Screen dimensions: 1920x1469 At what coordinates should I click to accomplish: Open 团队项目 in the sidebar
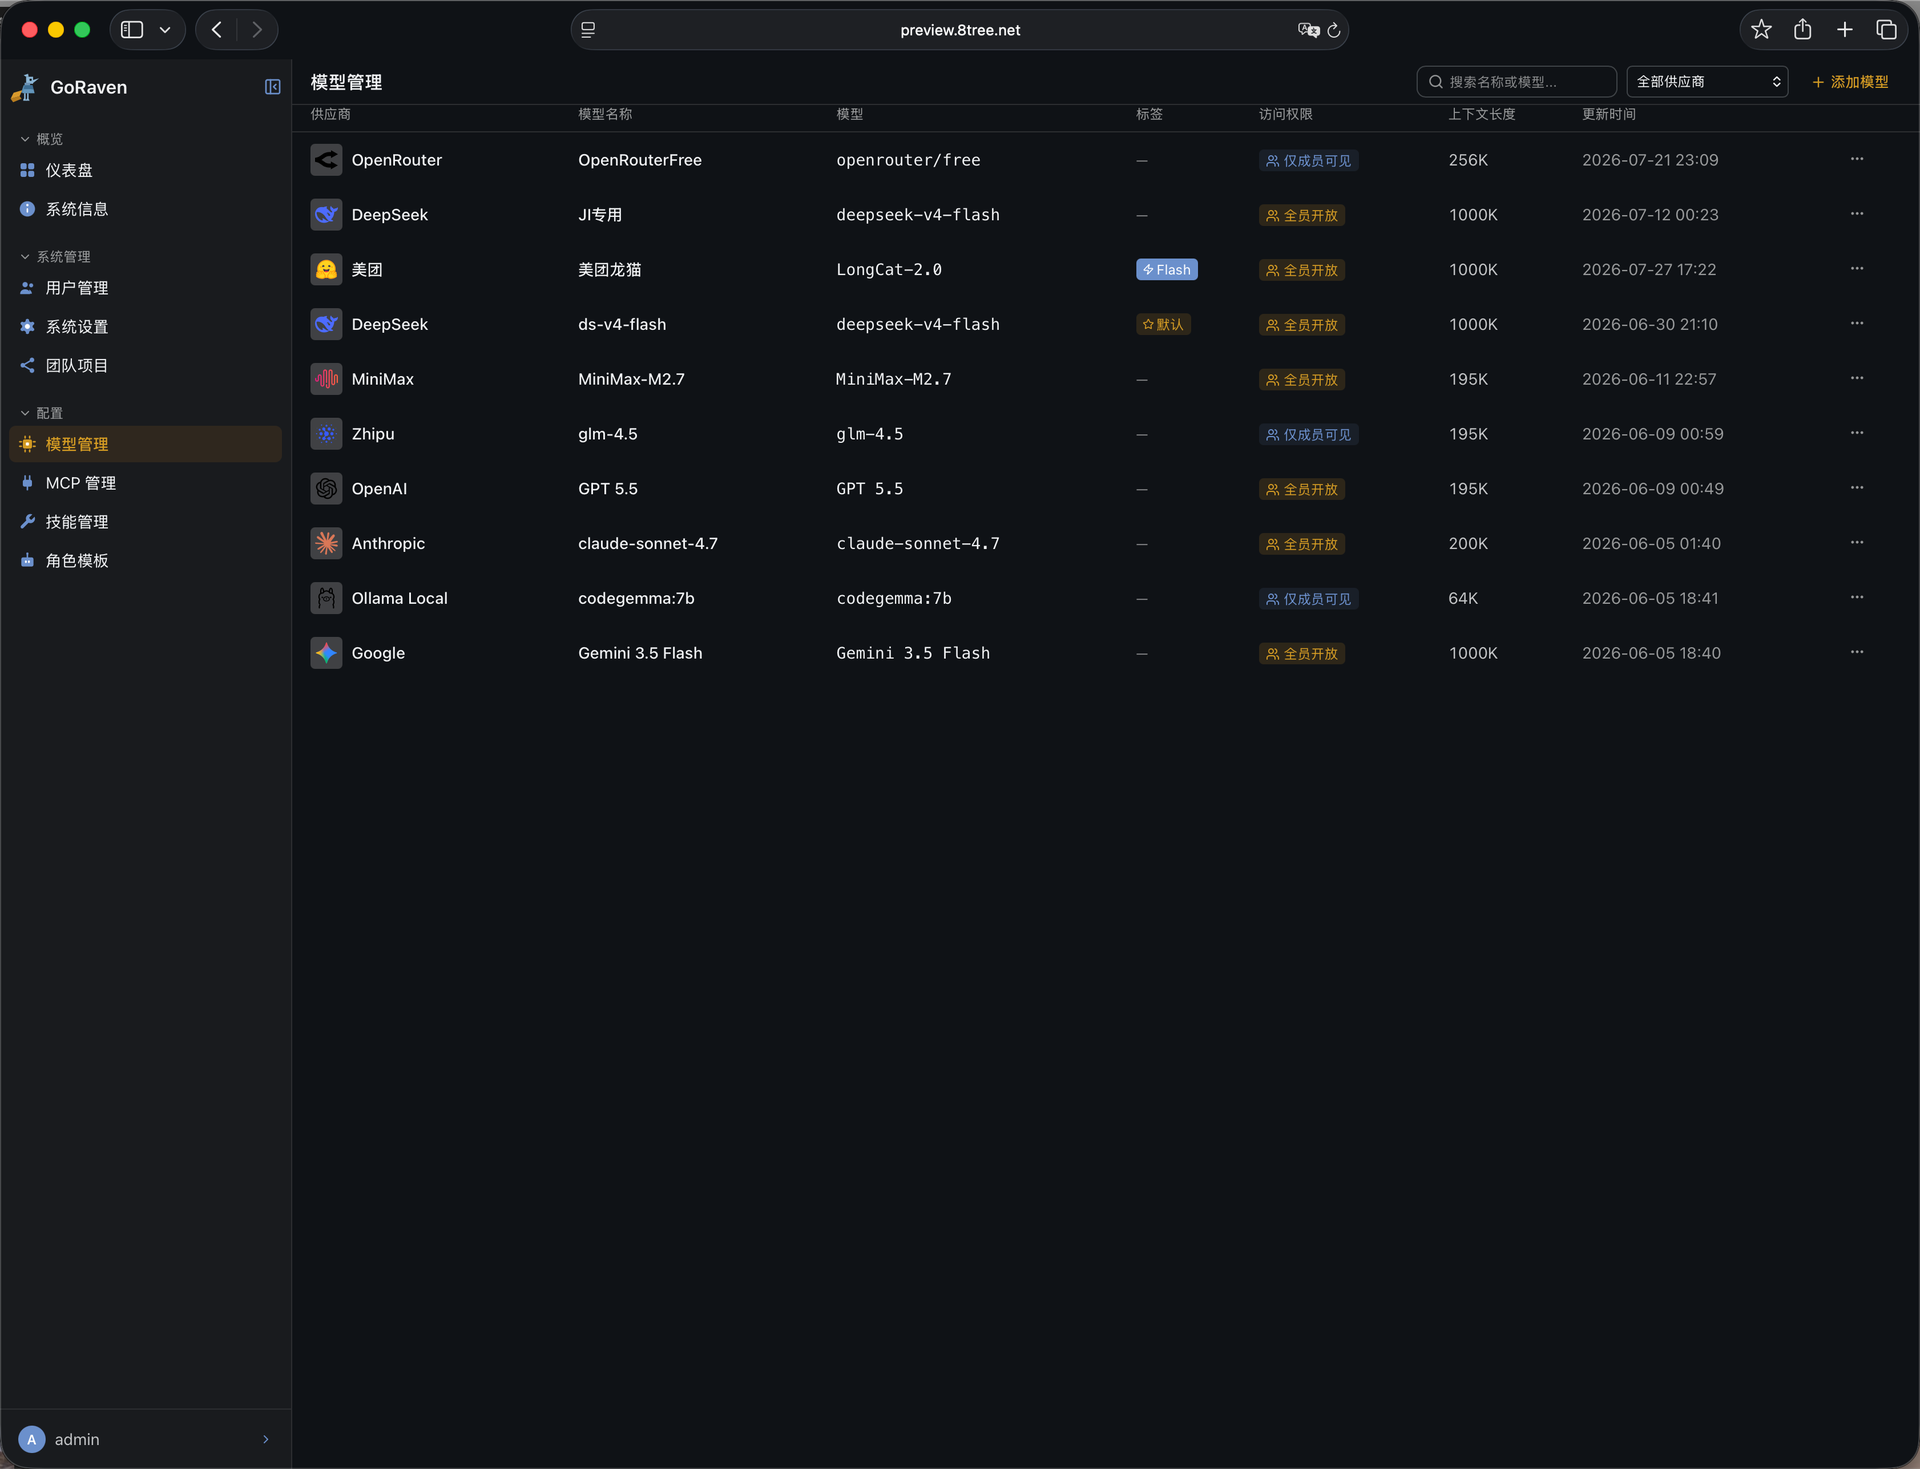pyautogui.click(x=146, y=366)
